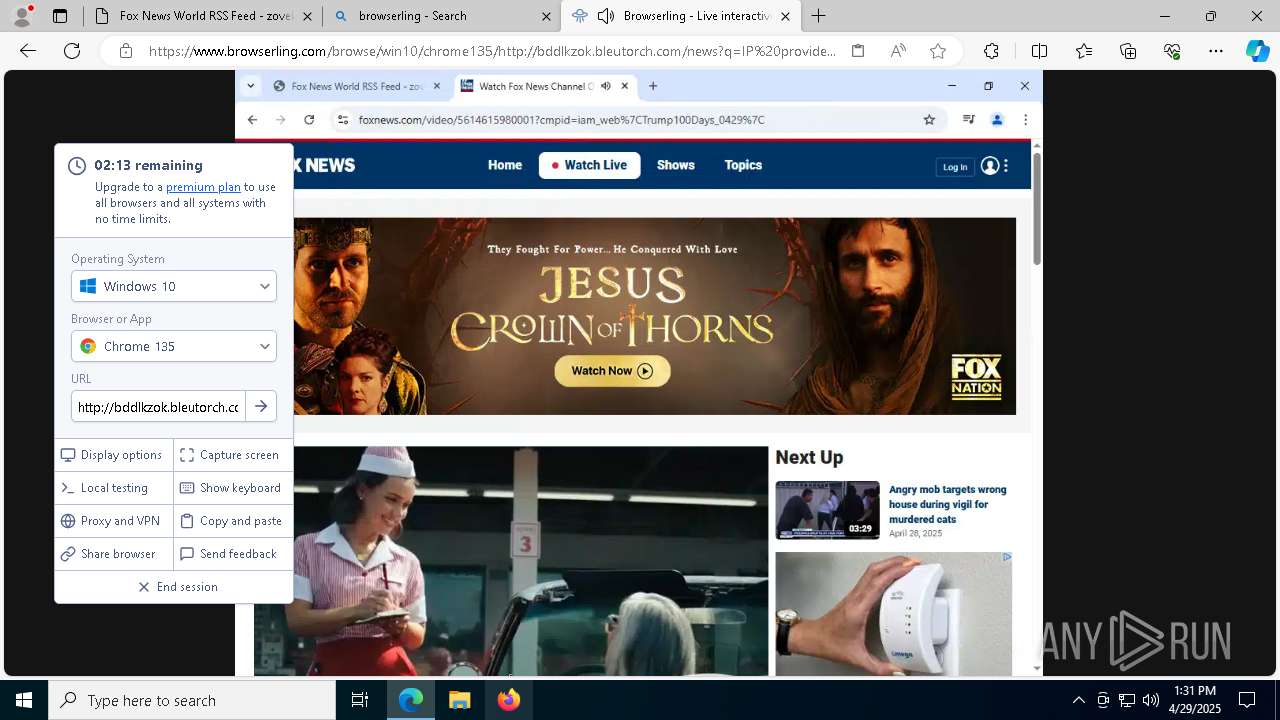This screenshot has width=1280, height=720.
Task: Open a new tab in inner Chrome
Action: (653, 86)
